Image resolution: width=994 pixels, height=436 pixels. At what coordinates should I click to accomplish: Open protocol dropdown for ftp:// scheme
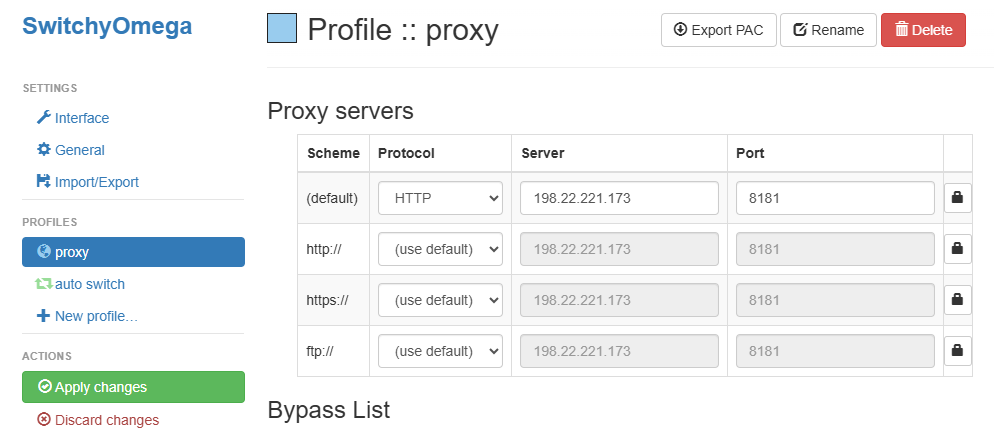(441, 351)
